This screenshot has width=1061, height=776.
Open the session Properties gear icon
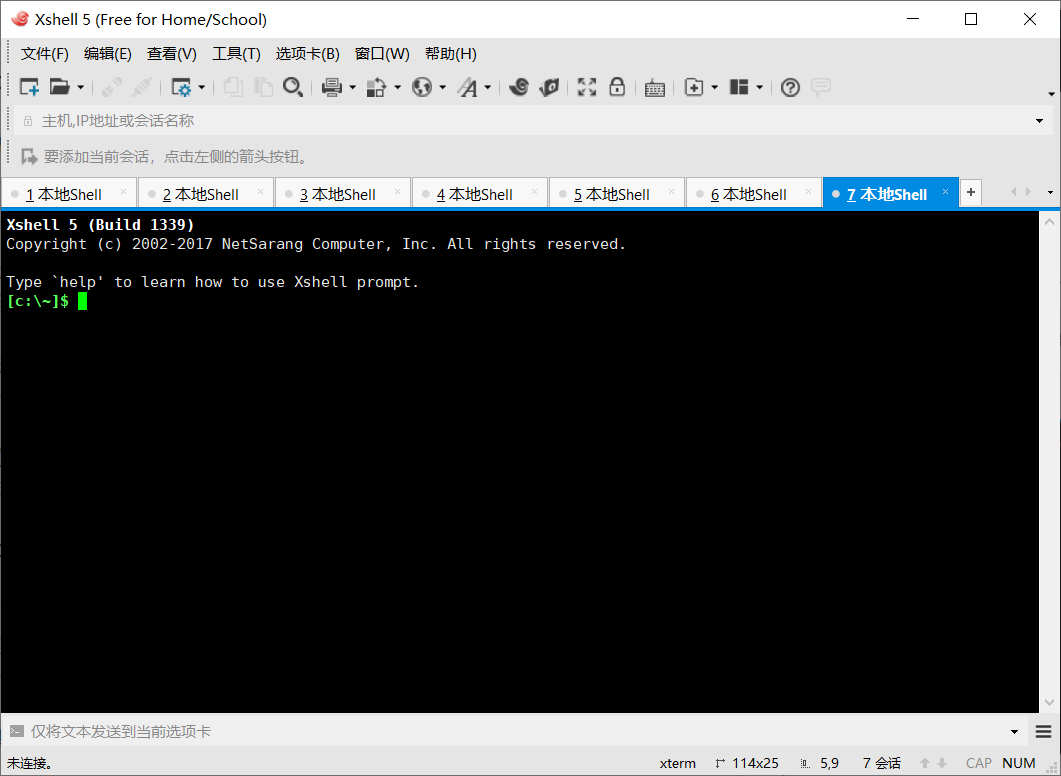(x=181, y=87)
